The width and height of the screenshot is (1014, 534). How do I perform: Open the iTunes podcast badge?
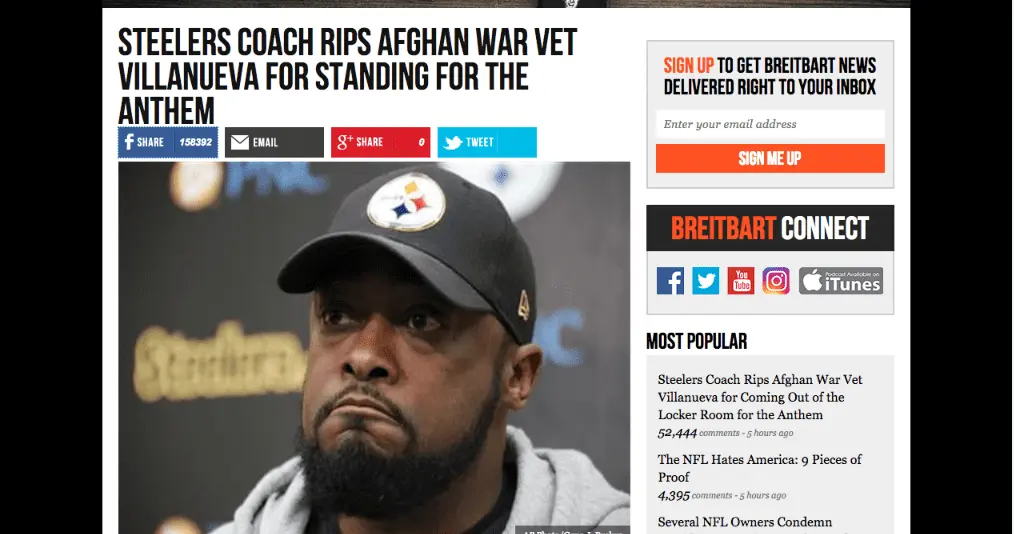[x=841, y=281]
